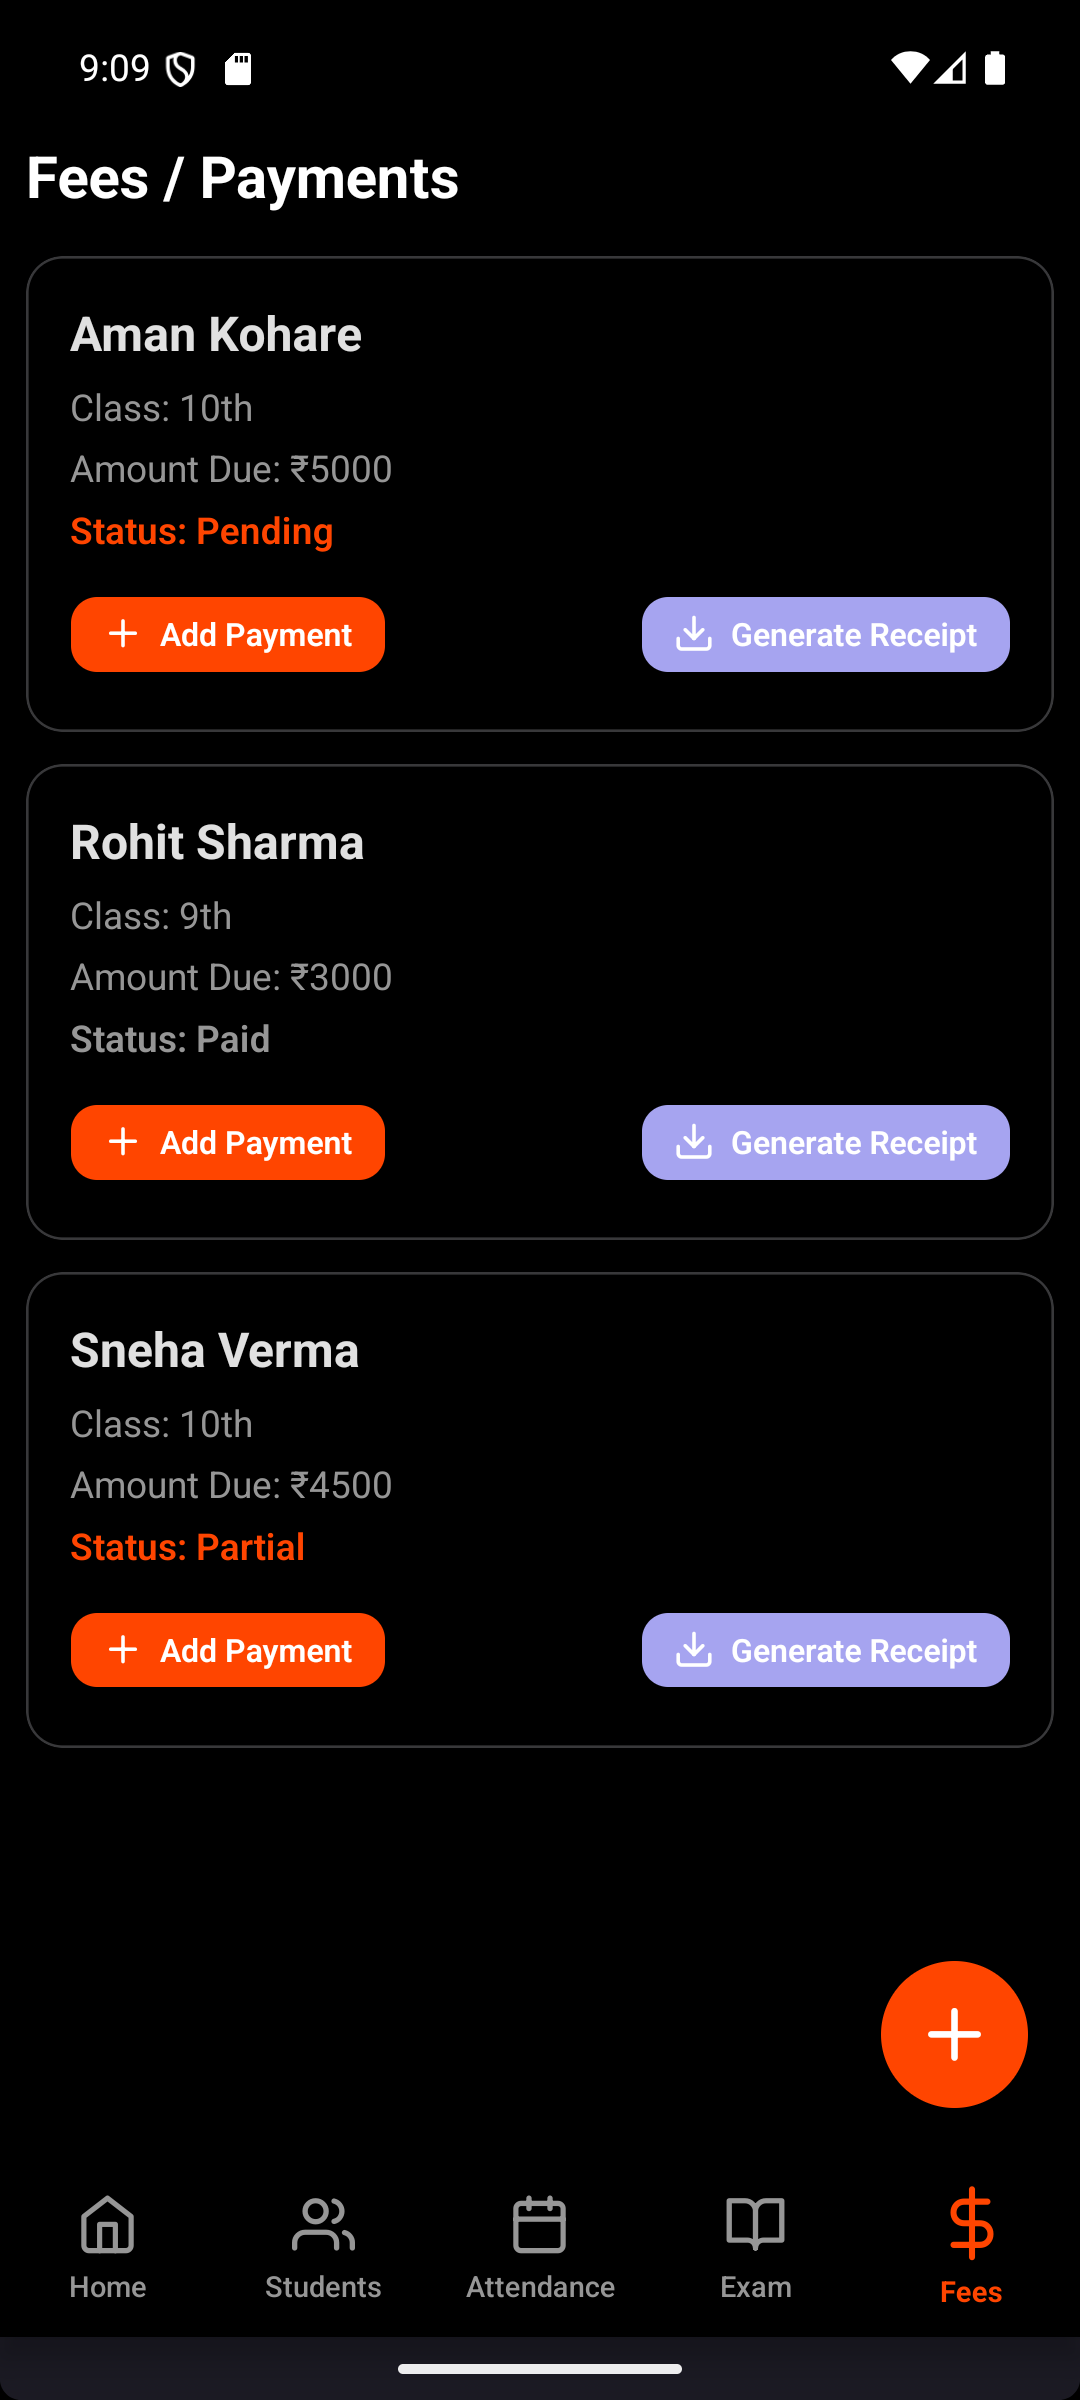
Task: Tap the Fees / Payments heading
Action: (243, 178)
